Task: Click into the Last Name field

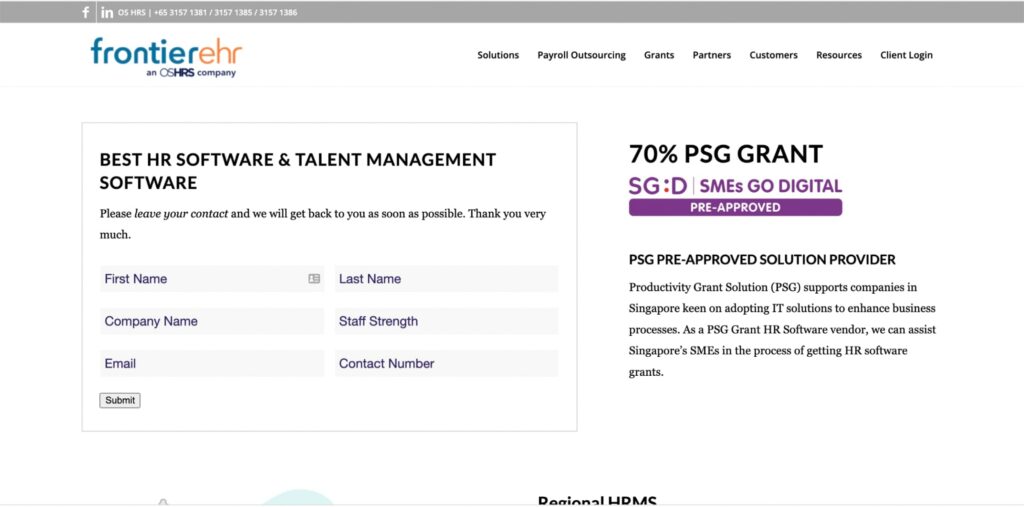Action: 446,279
